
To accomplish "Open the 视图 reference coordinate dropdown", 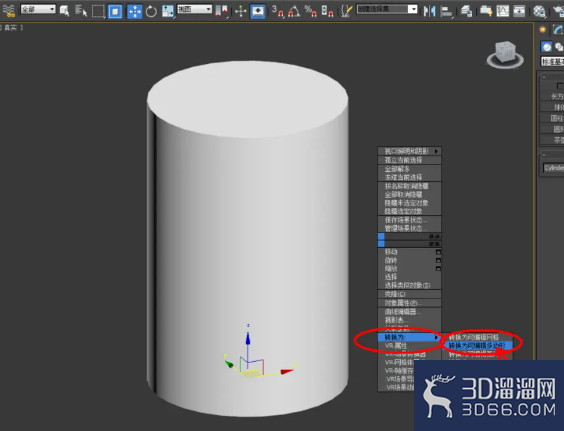I will (194, 9).
